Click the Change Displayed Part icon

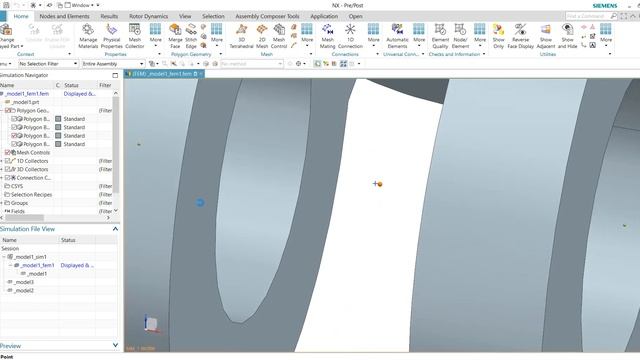click(x=6, y=30)
